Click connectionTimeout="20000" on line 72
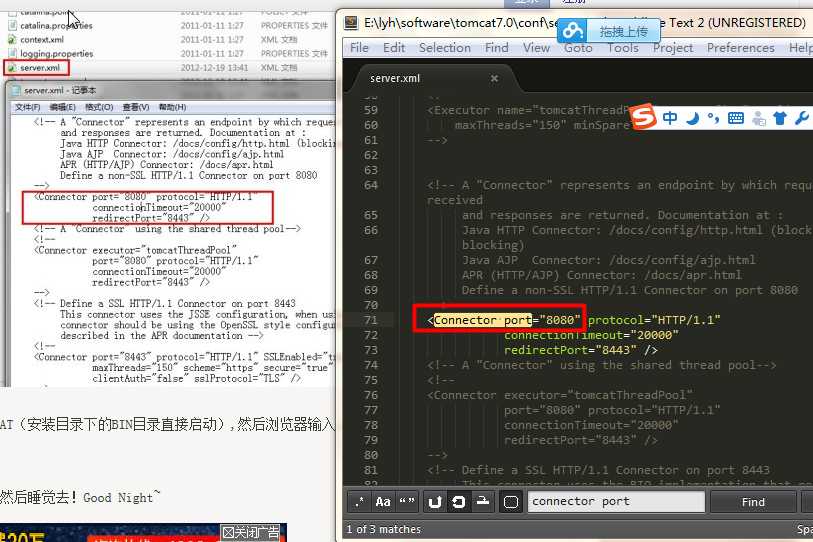Screen dimensions: 813x542 (591, 335)
